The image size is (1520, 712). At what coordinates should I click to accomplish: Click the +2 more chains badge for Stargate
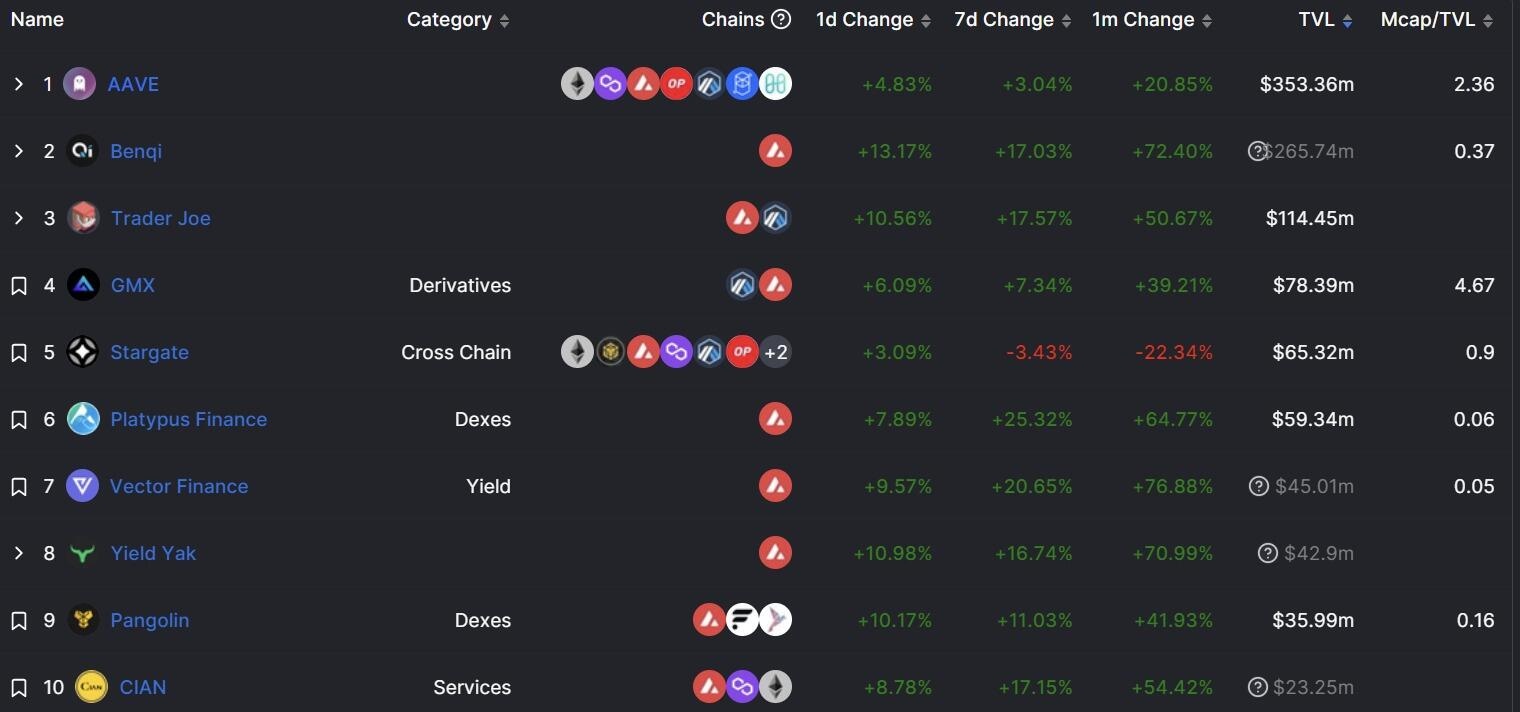tap(775, 352)
